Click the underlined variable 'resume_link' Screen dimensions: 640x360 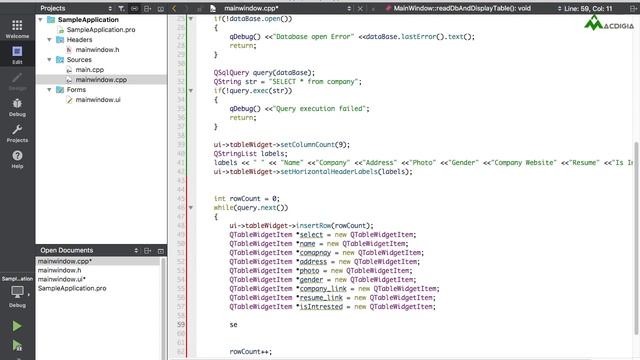pos(321,298)
